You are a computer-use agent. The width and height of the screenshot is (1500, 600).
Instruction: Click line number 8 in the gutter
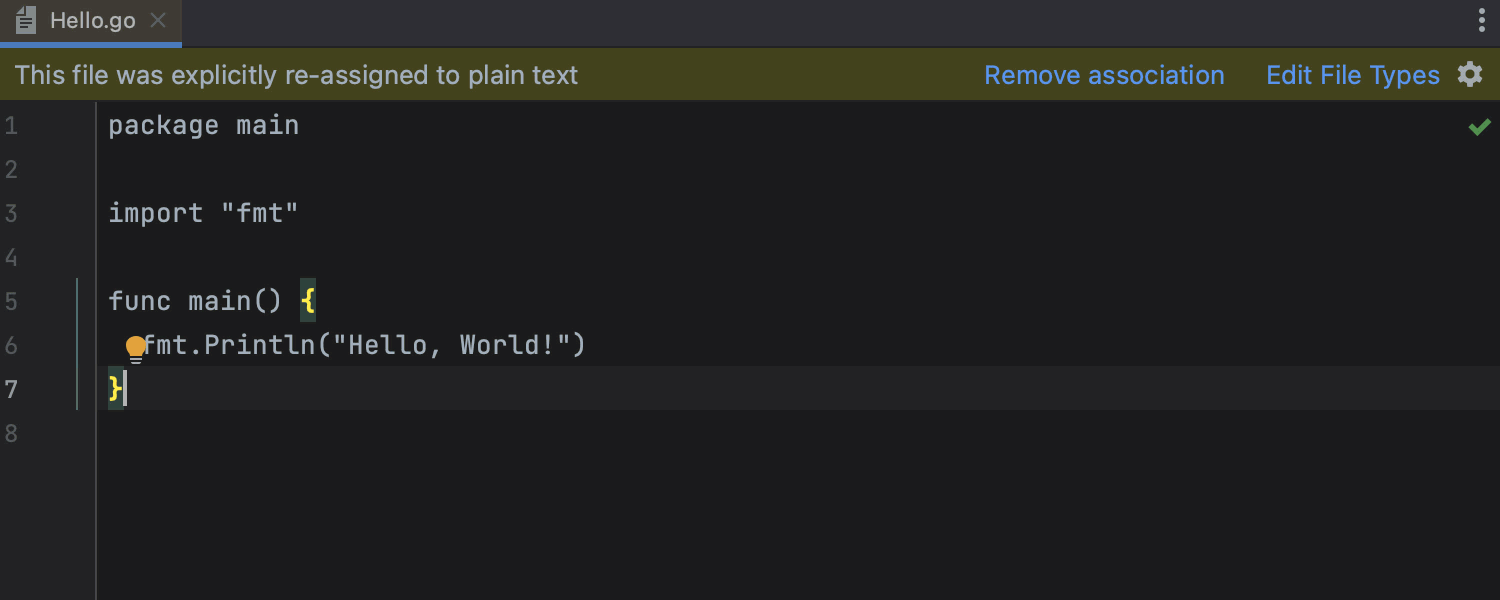pyautogui.click(x=11, y=433)
